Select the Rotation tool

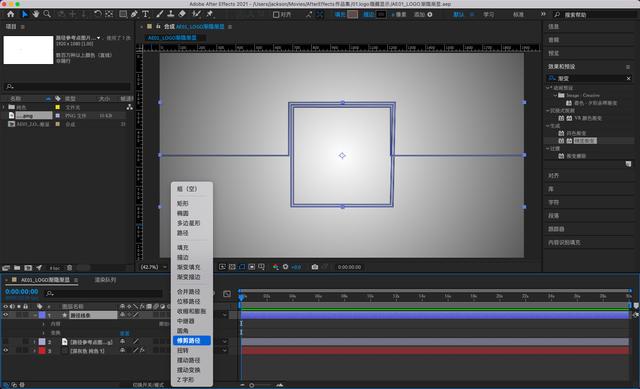[x=98, y=14]
